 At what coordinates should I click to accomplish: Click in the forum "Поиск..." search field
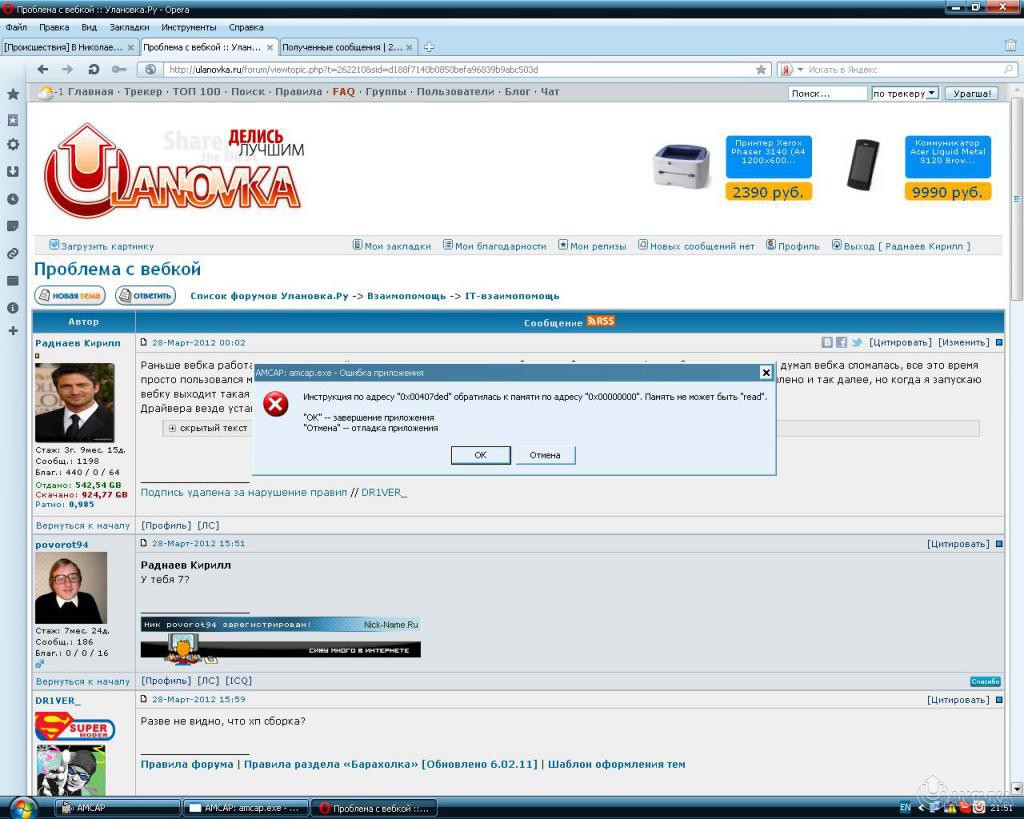point(826,93)
